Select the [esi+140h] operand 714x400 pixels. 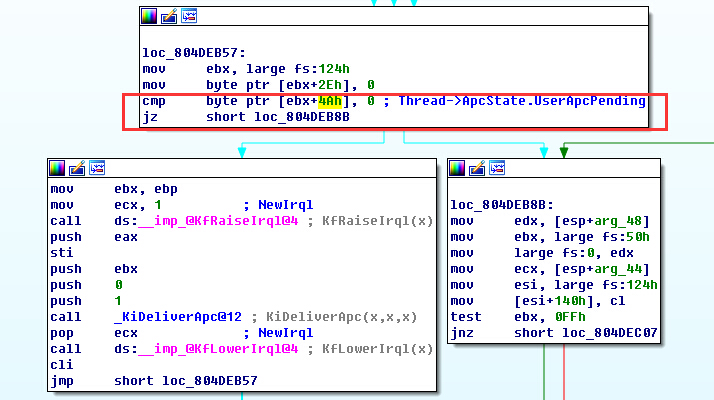[554, 301]
